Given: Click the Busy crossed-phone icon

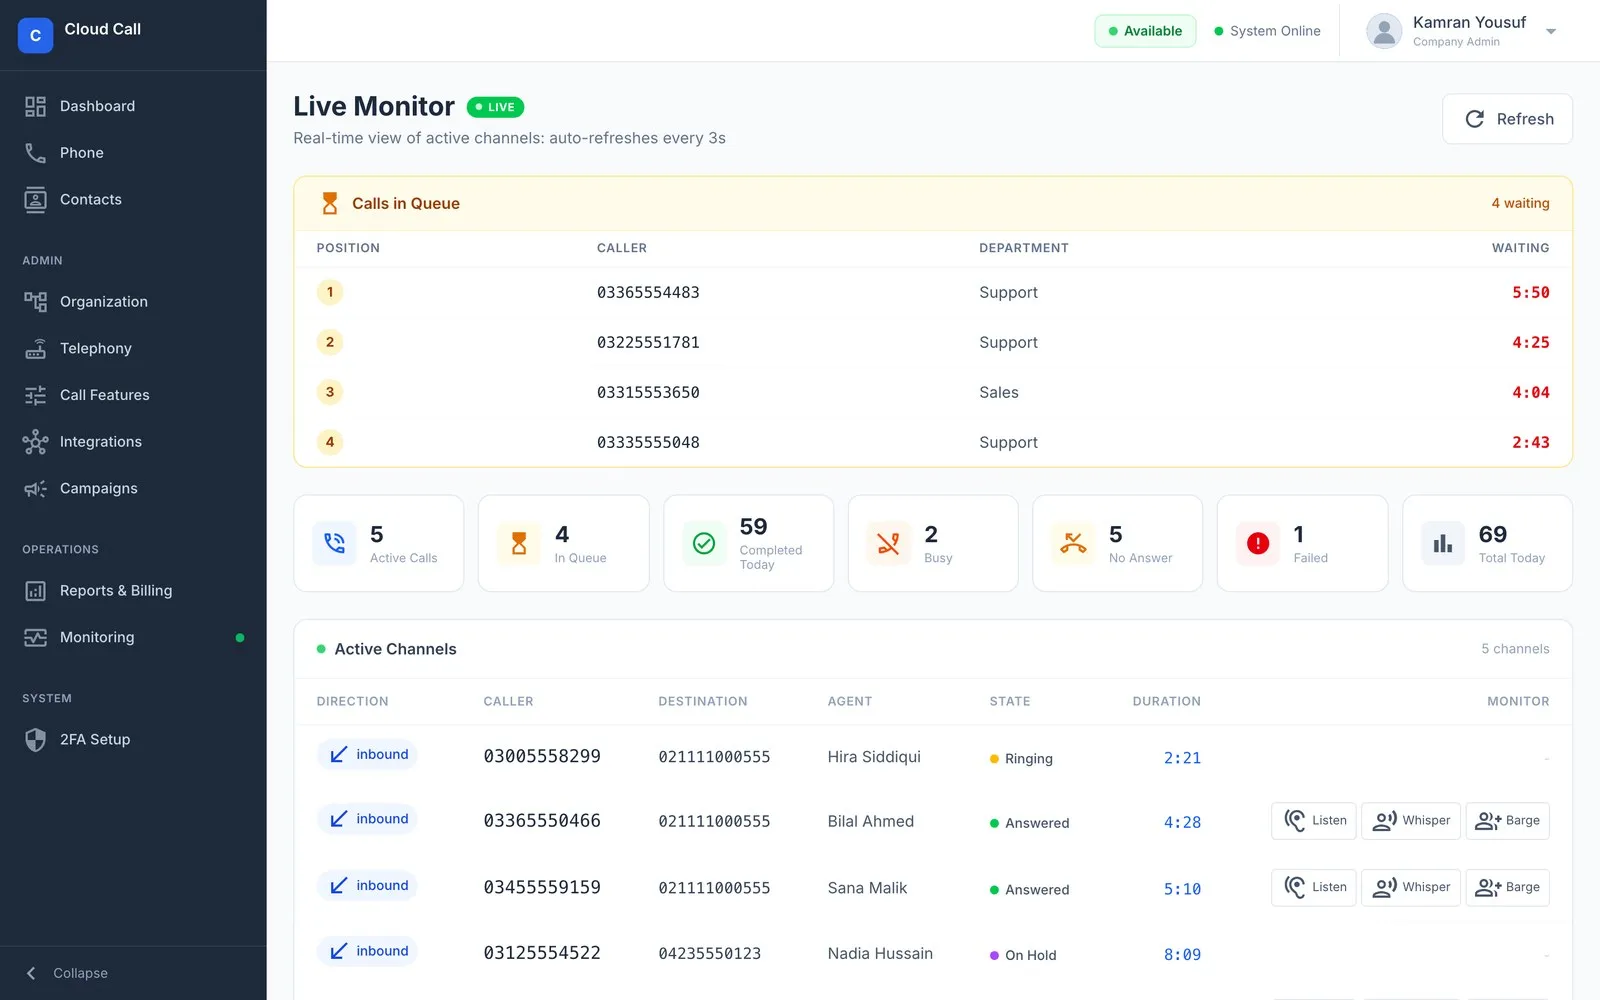Looking at the screenshot, I should coord(888,543).
